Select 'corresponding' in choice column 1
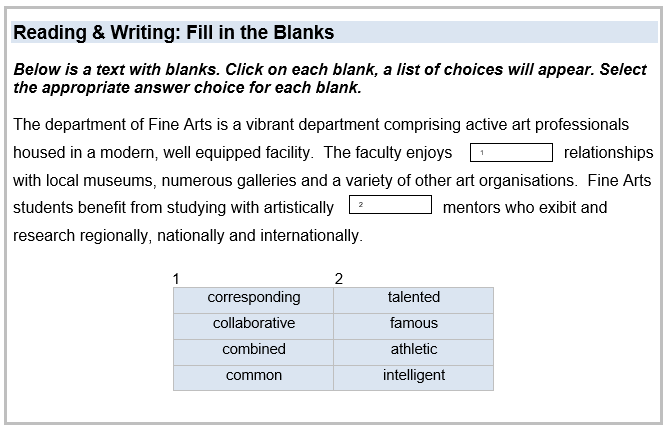Image resolution: width=669 pixels, height=431 pixels. click(254, 298)
